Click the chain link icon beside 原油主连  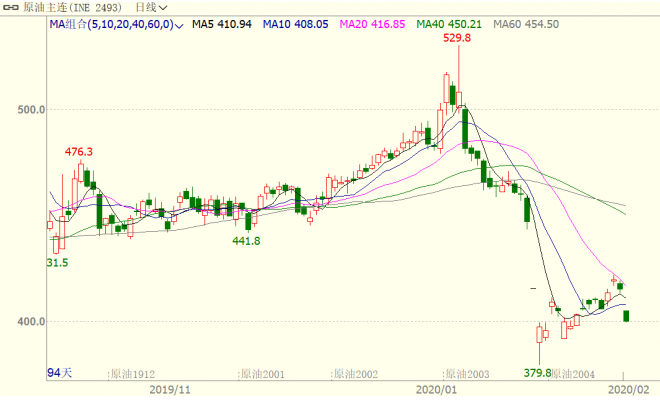pos(11,8)
